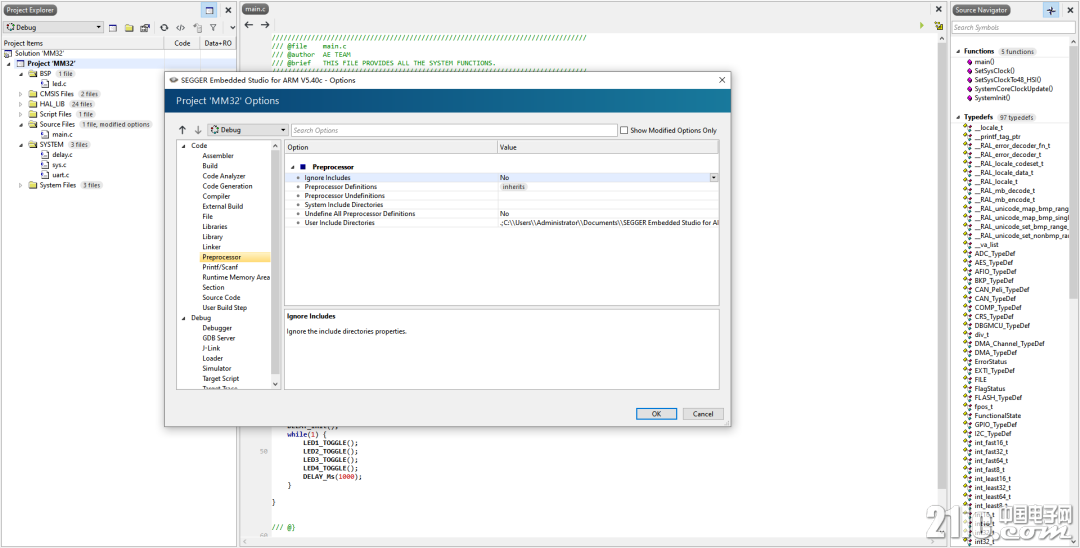This screenshot has width=1080, height=548.
Task: Select Code Generation in the options list
Action: click(x=227, y=186)
